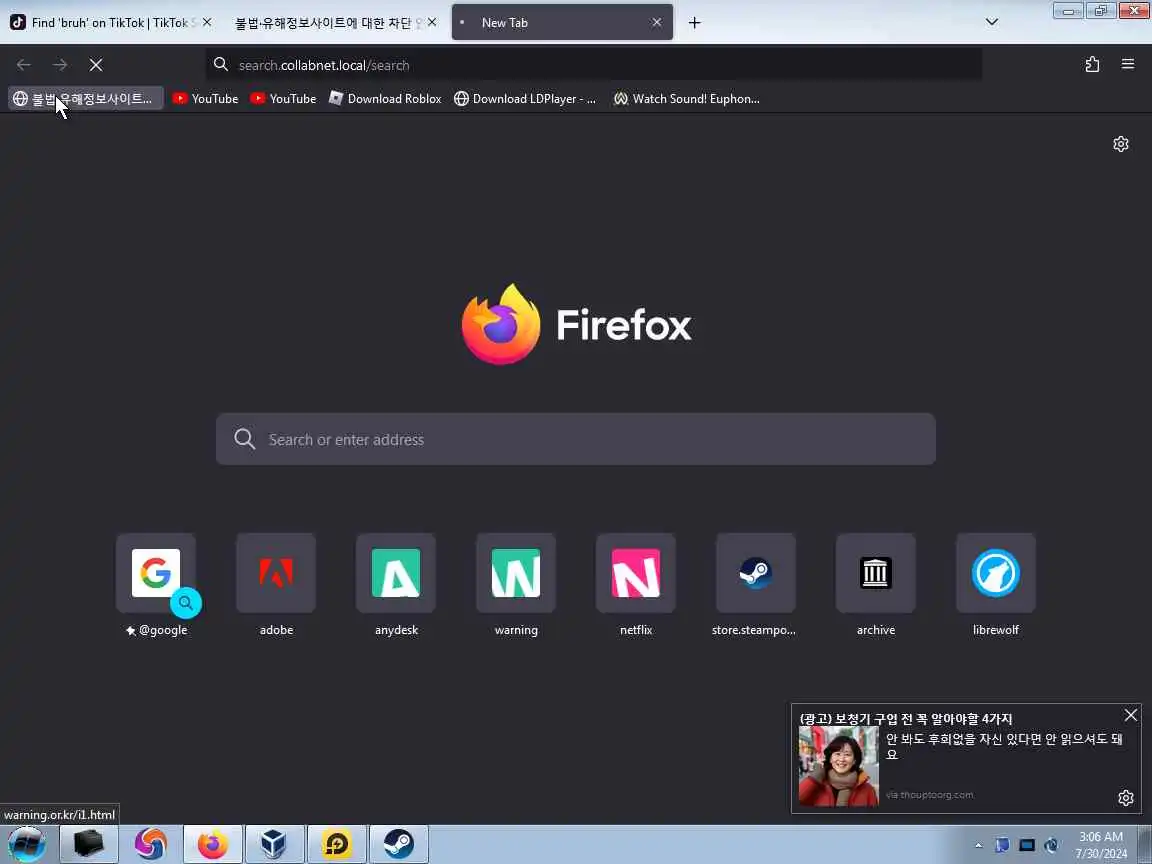Open the swirl browser taskbar icon
Viewport: 1152px width, 864px height.
(x=151, y=843)
